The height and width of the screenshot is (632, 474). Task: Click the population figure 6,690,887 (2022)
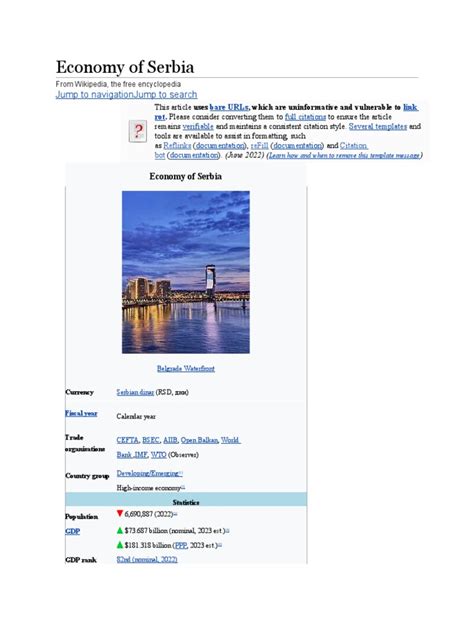click(x=148, y=514)
